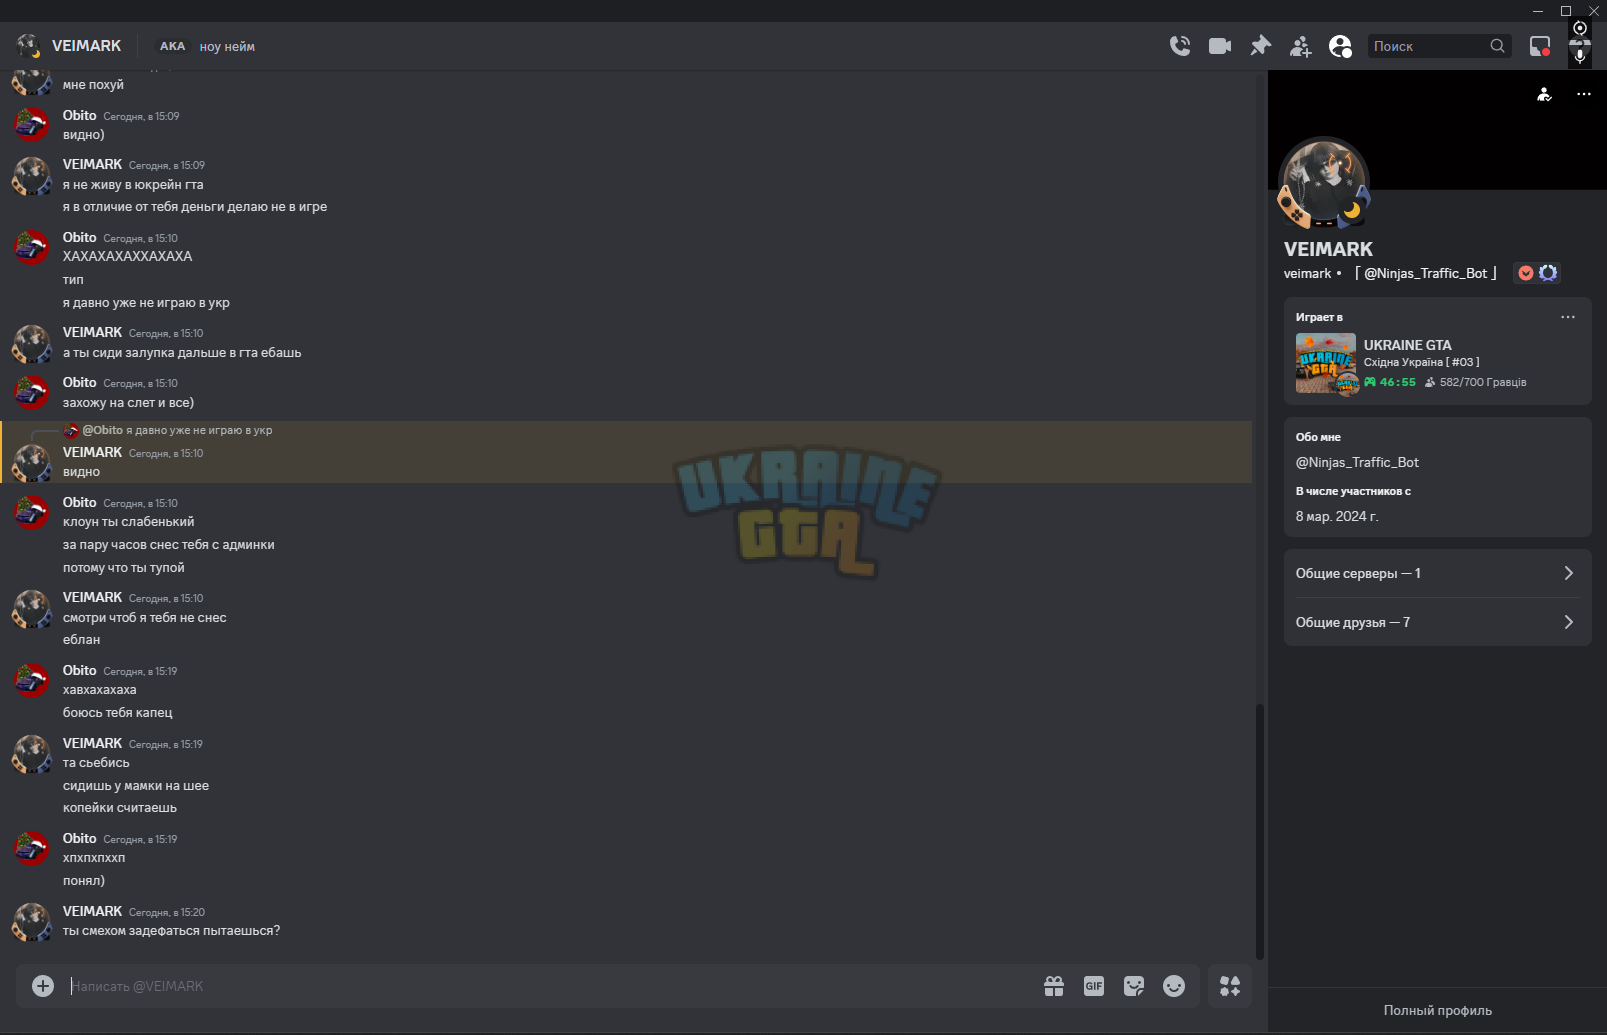Click the Східна Україна [ #03 ] server text

click(1422, 362)
